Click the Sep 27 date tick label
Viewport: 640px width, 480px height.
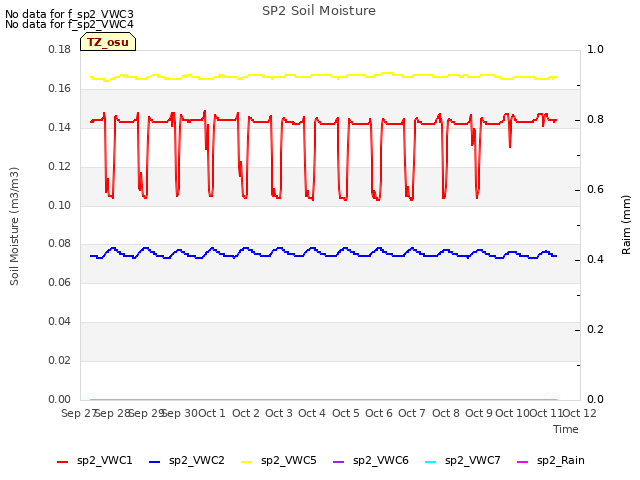pyautogui.click(x=78, y=413)
